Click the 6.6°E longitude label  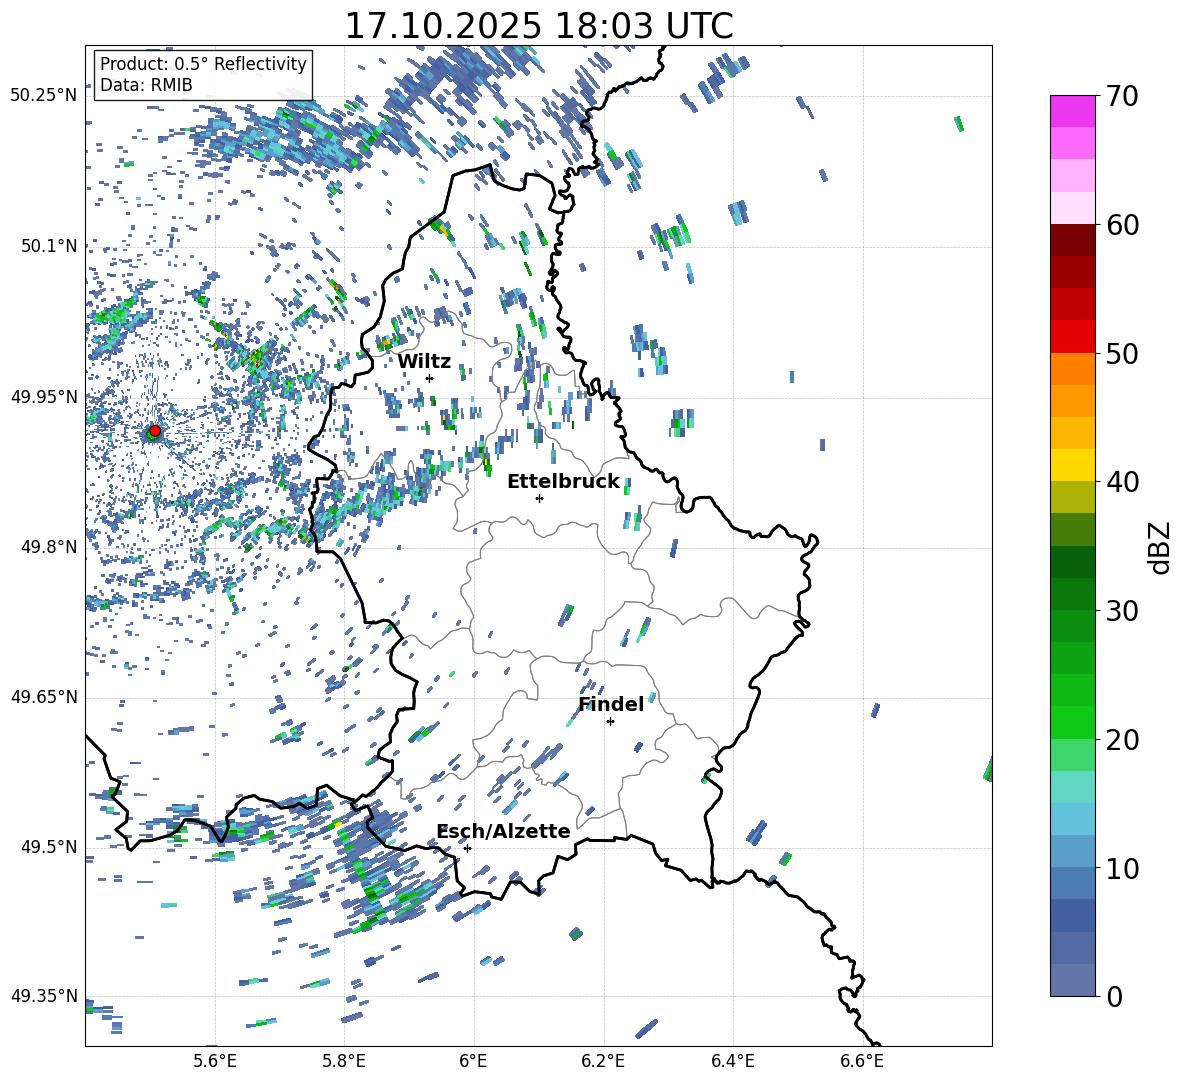pyautogui.click(x=862, y=1061)
